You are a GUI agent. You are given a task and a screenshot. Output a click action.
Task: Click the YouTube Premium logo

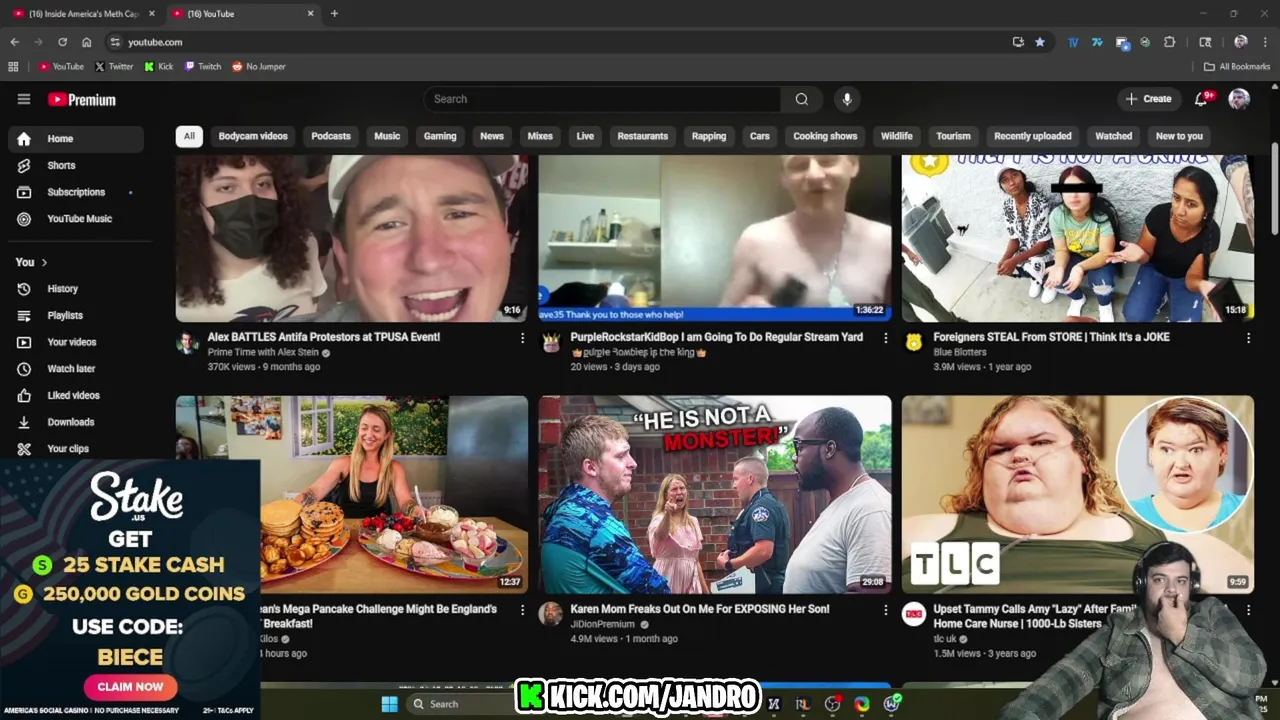[82, 99]
